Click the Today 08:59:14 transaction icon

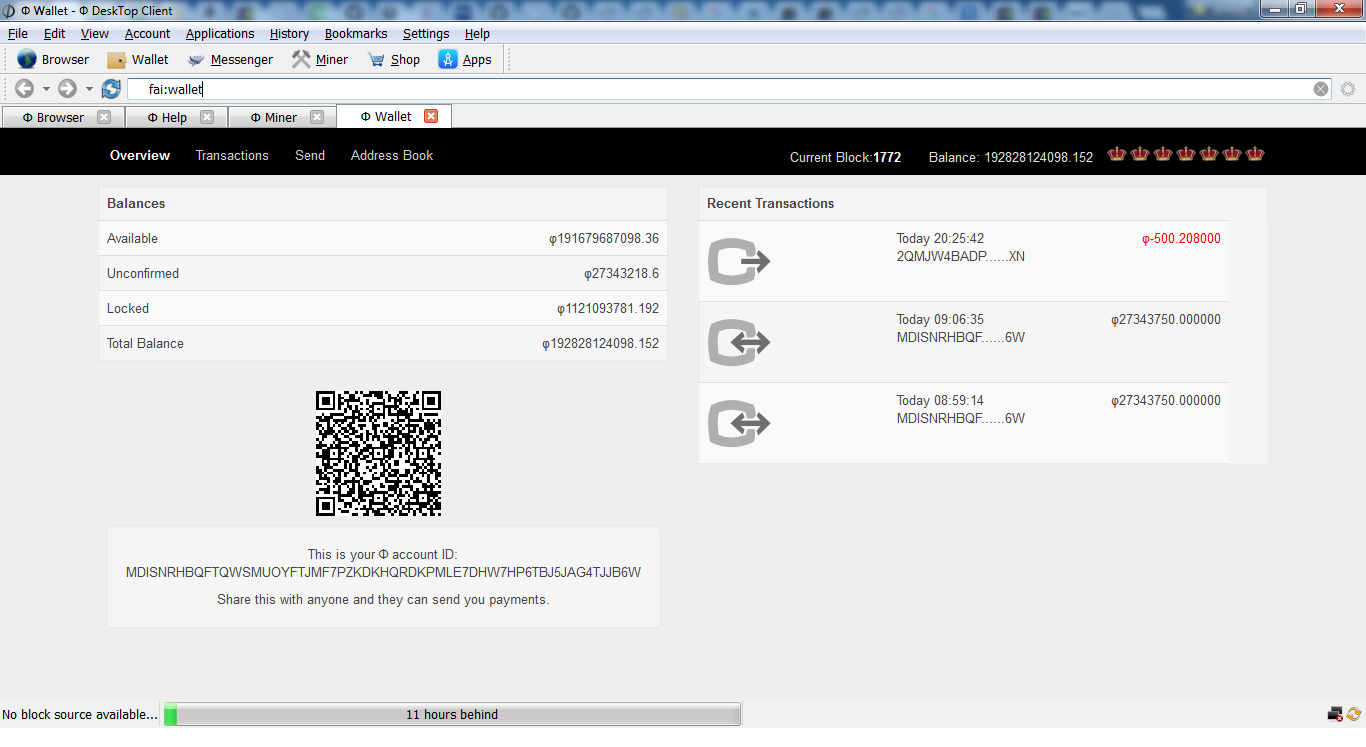click(739, 423)
